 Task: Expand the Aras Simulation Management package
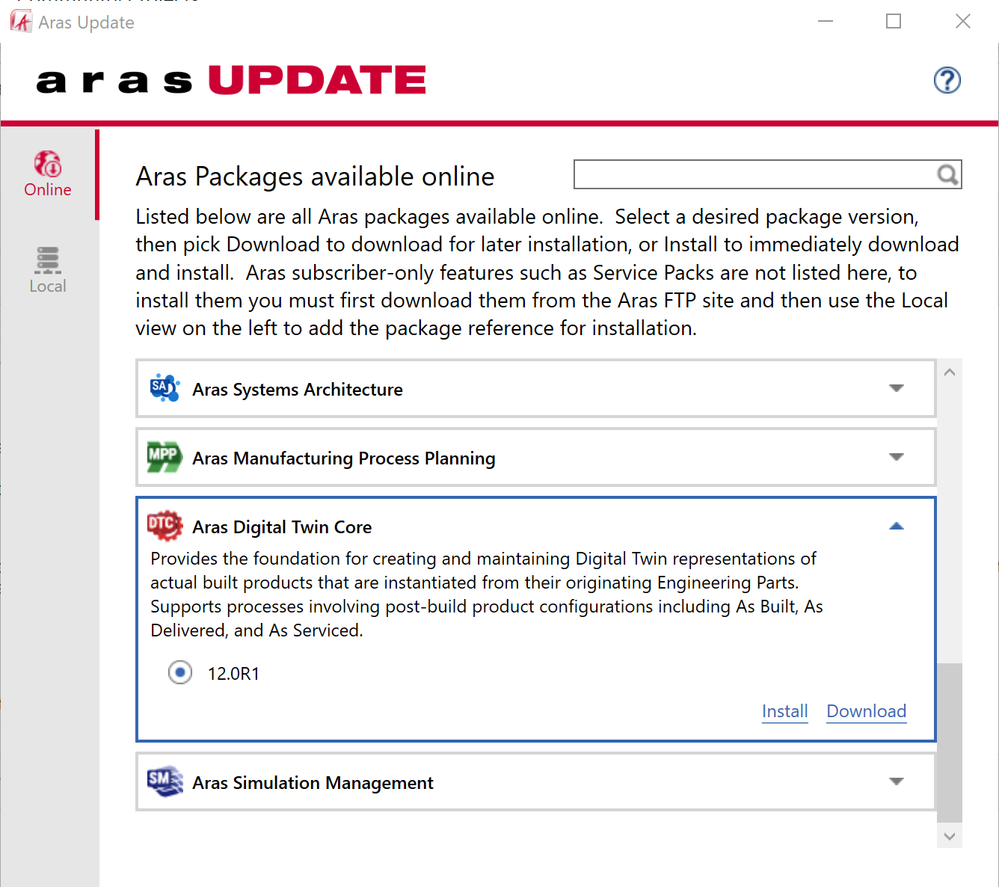click(x=896, y=781)
